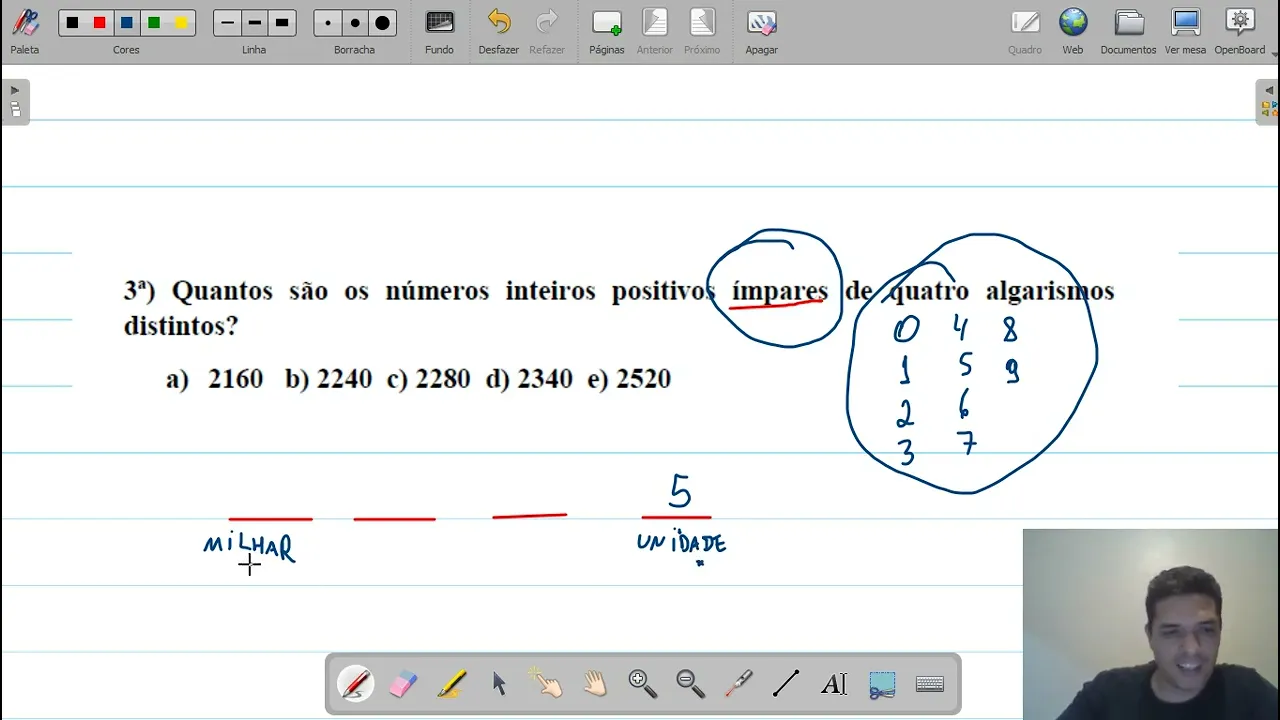Open the virtual keyboard
The image size is (1280, 720).
(930, 684)
